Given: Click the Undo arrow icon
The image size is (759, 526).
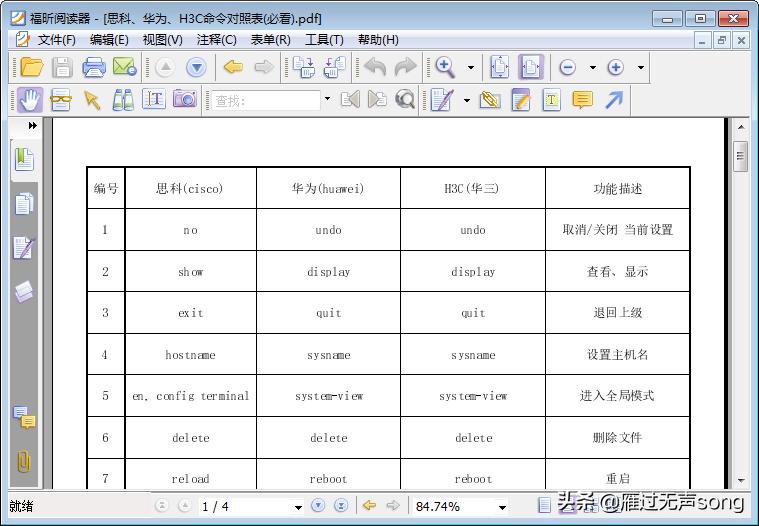Looking at the screenshot, I should [375, 67].
